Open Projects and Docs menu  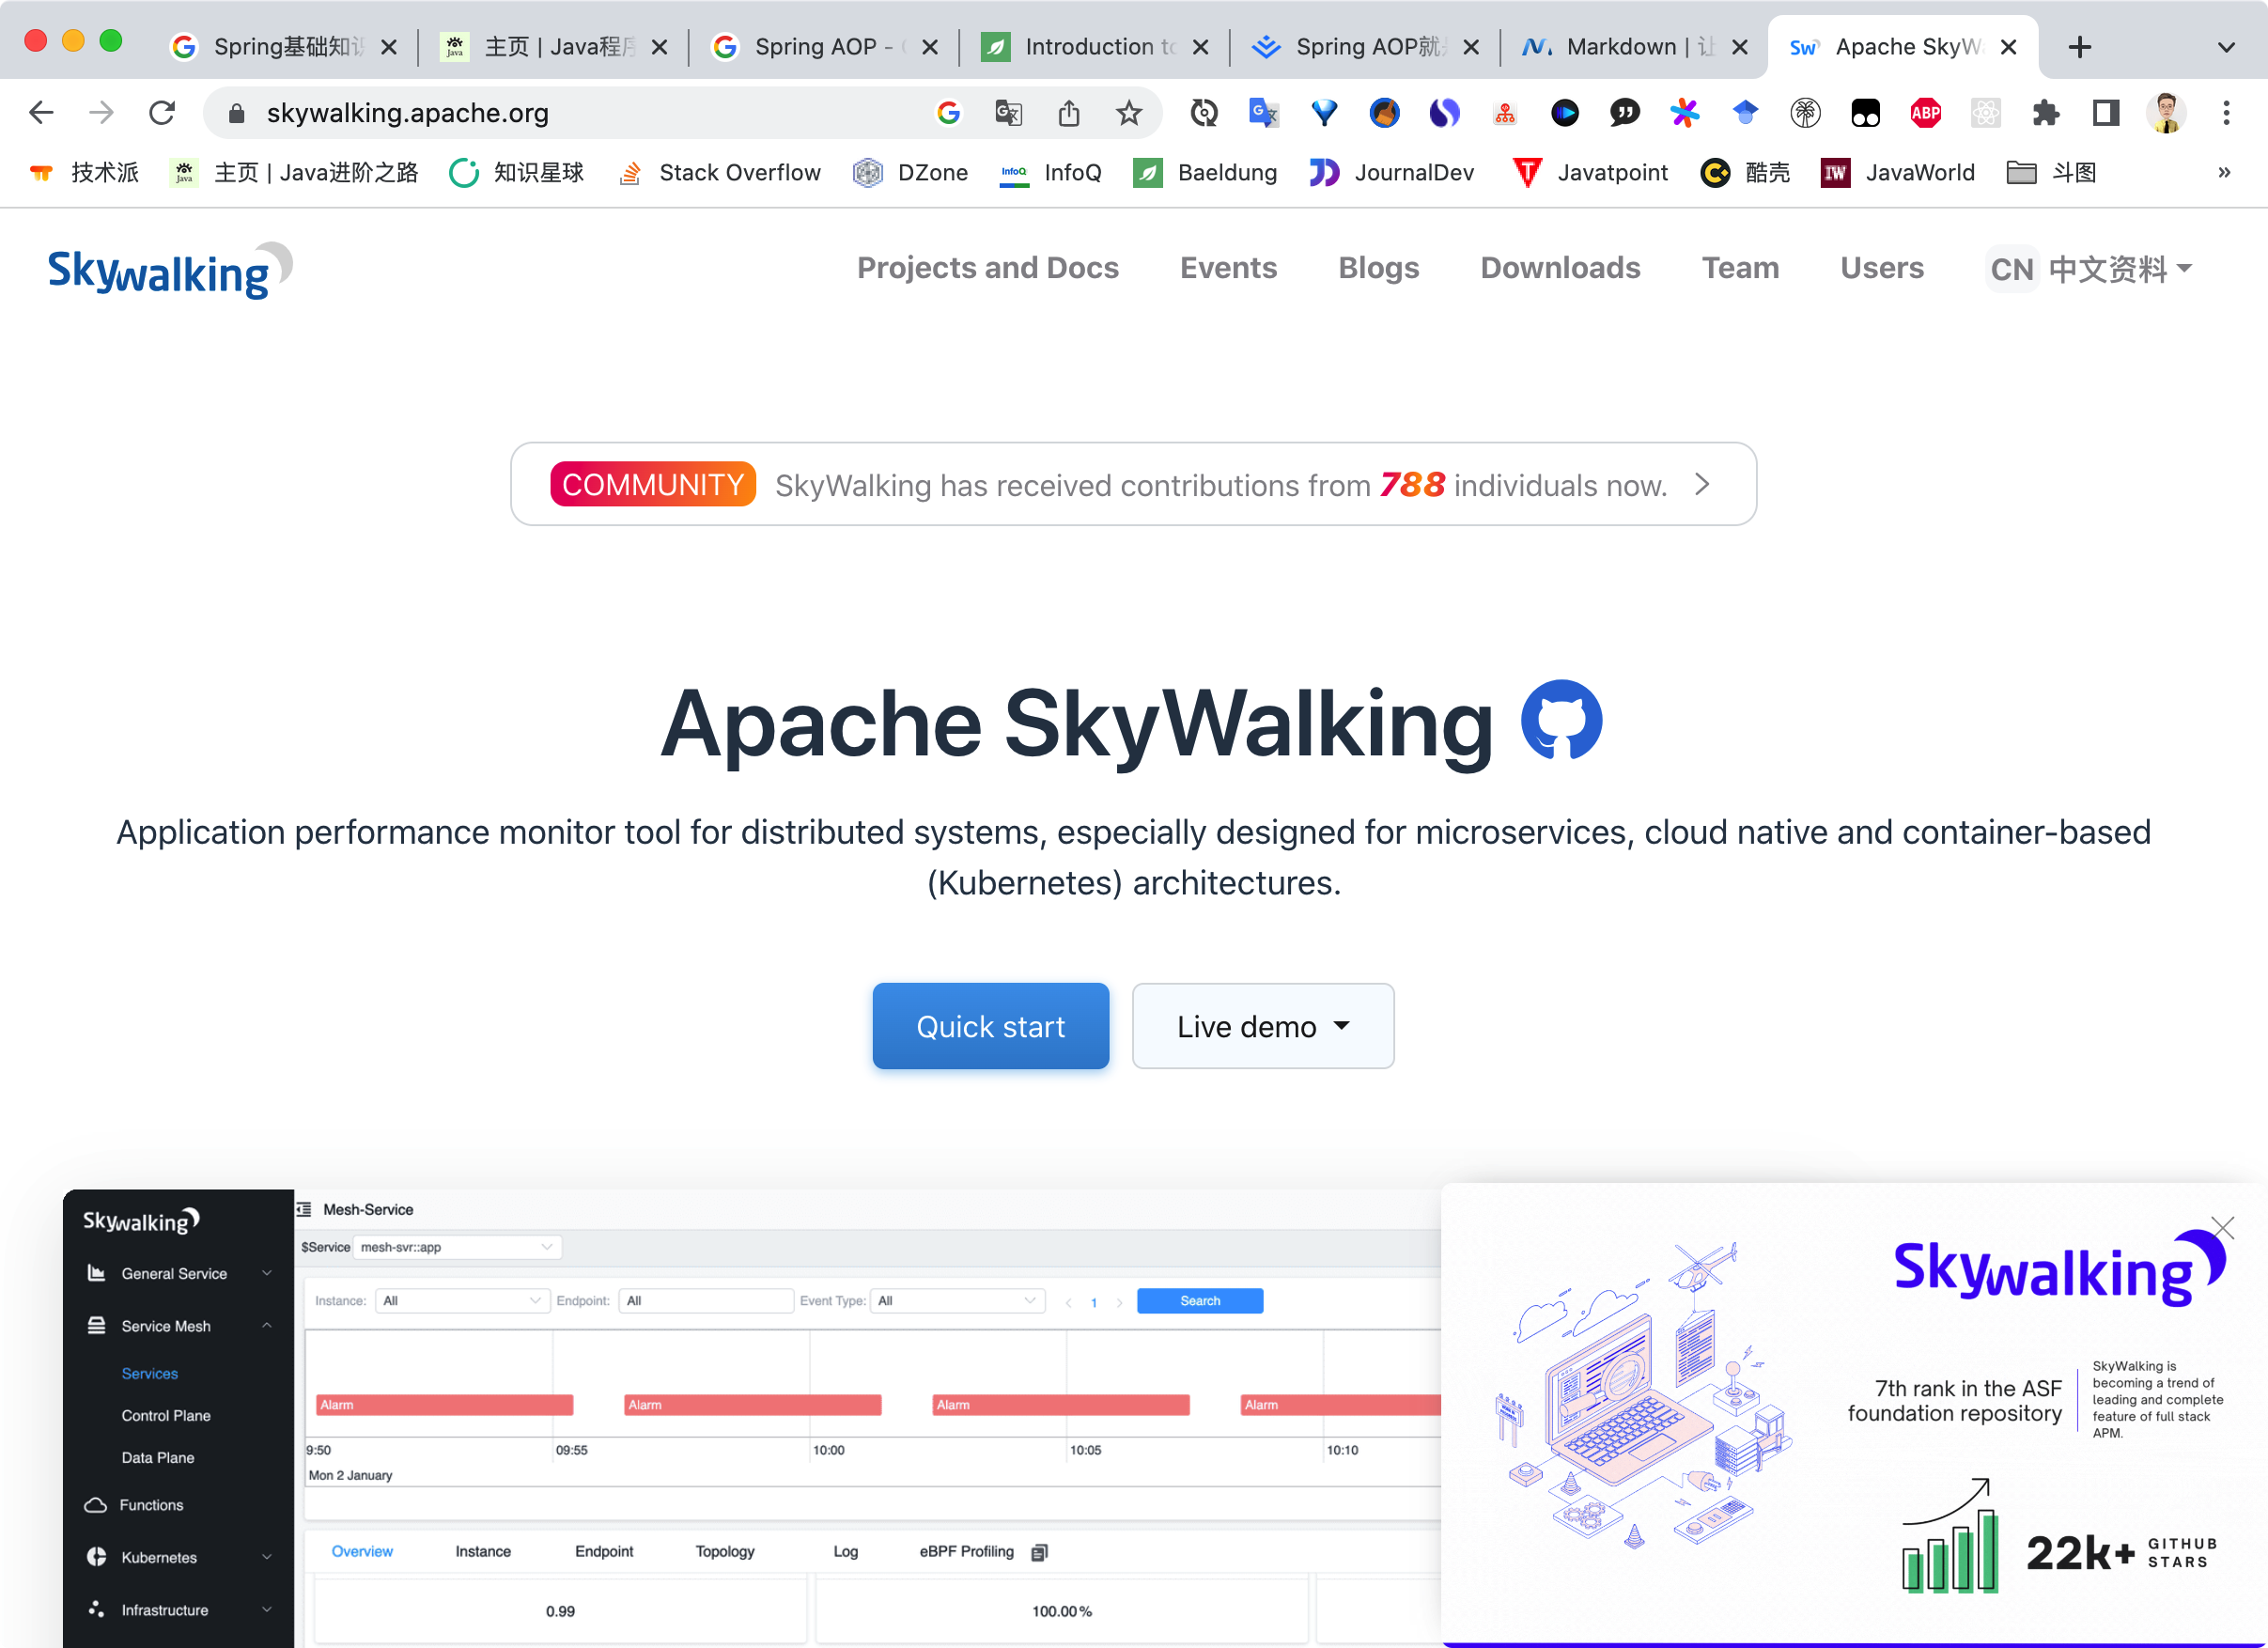point(987,268)
